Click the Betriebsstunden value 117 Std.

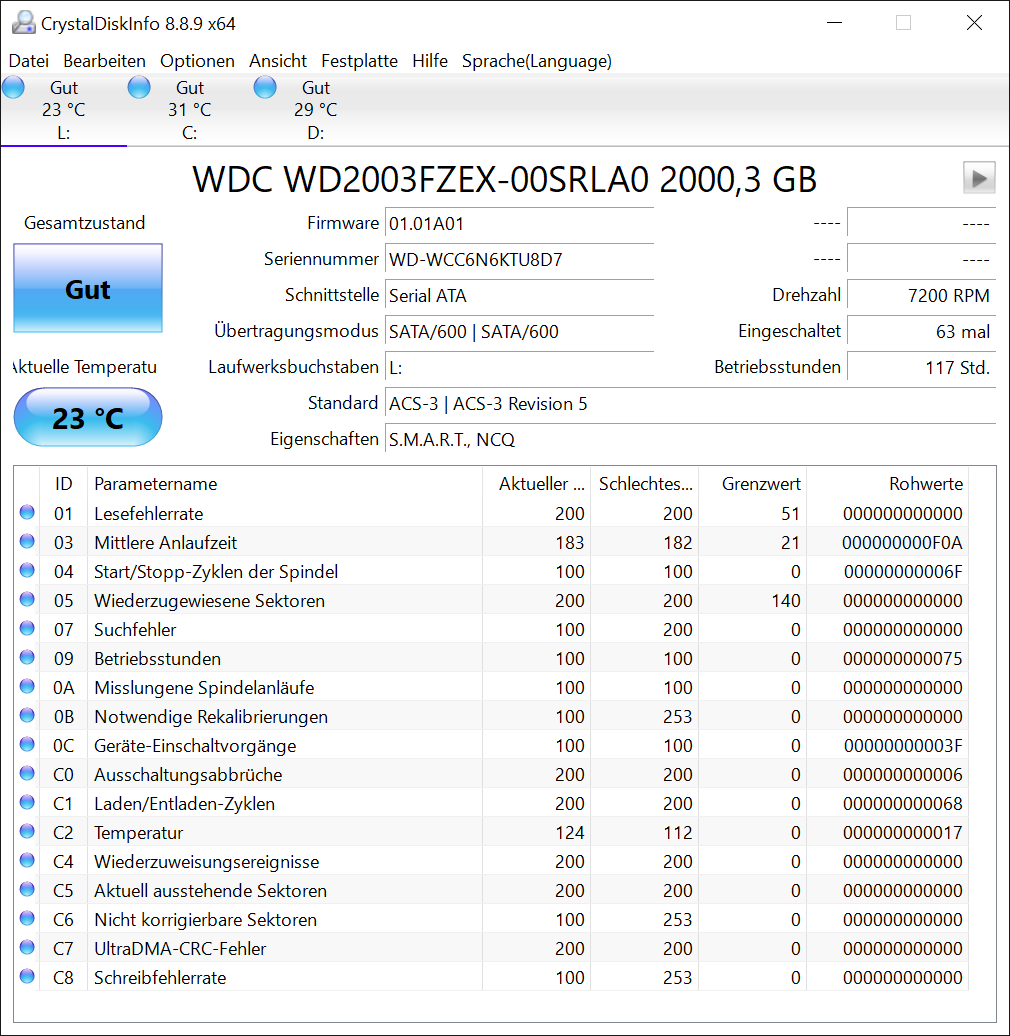tap(921, 367)
